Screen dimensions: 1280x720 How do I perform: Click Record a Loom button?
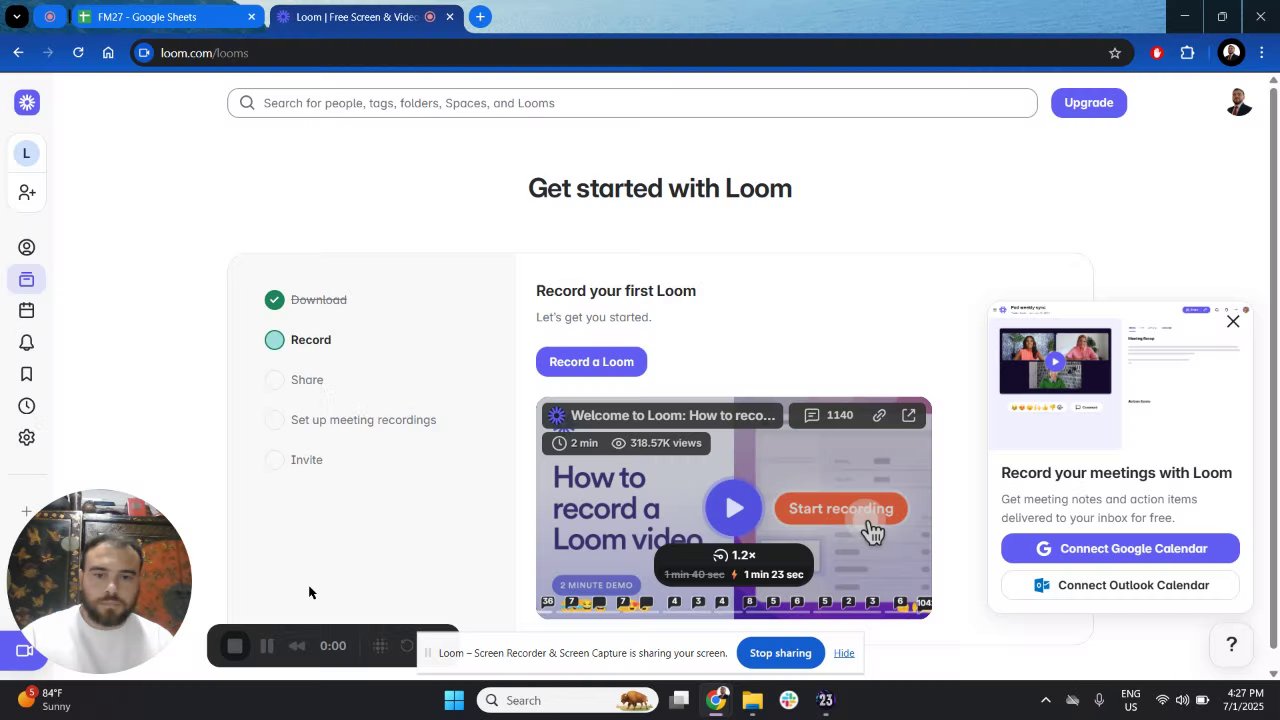coord(591,362)
